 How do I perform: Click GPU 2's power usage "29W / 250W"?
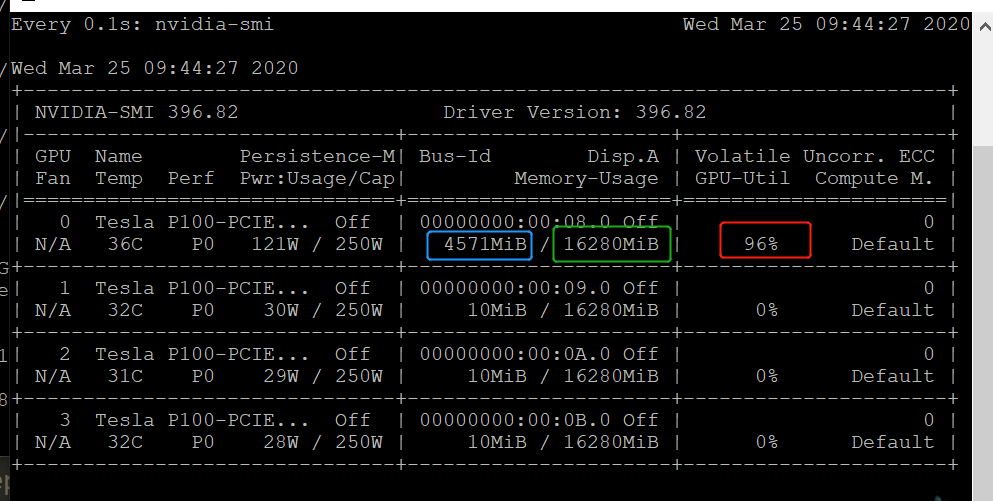pos(323,376)
